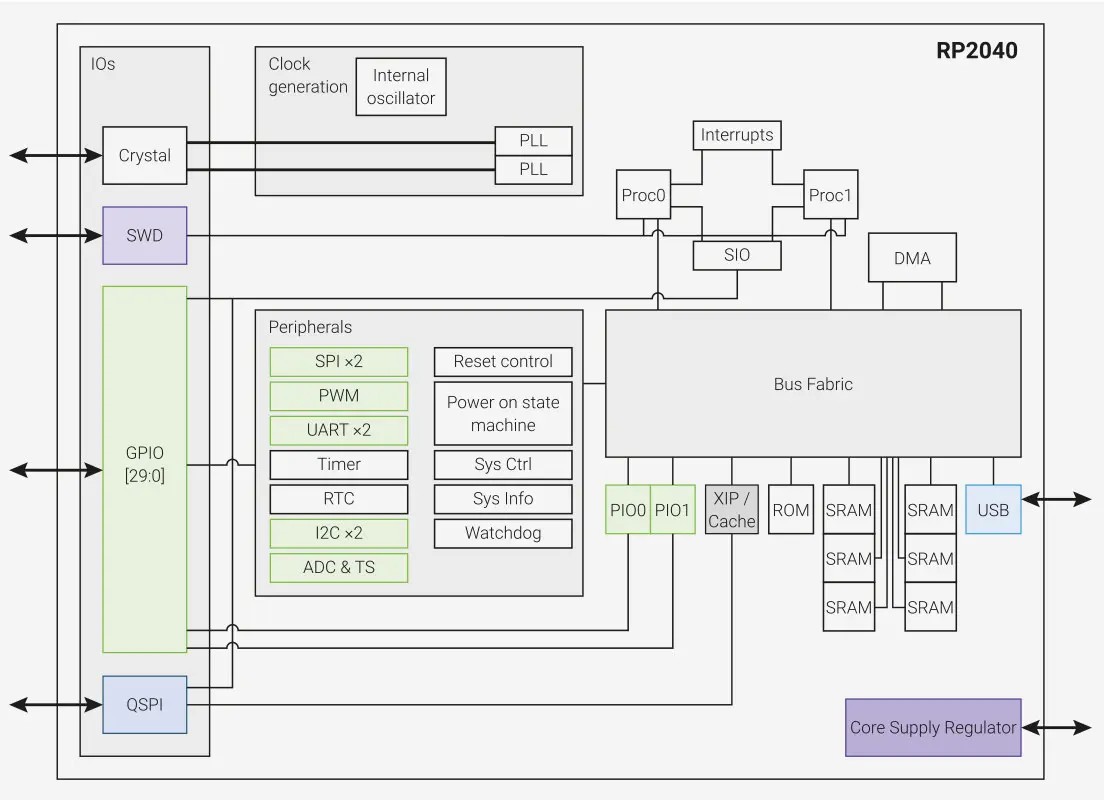Click the Bus Fabric block
This screenshot has height=800, width=1104.
[813, 384]
